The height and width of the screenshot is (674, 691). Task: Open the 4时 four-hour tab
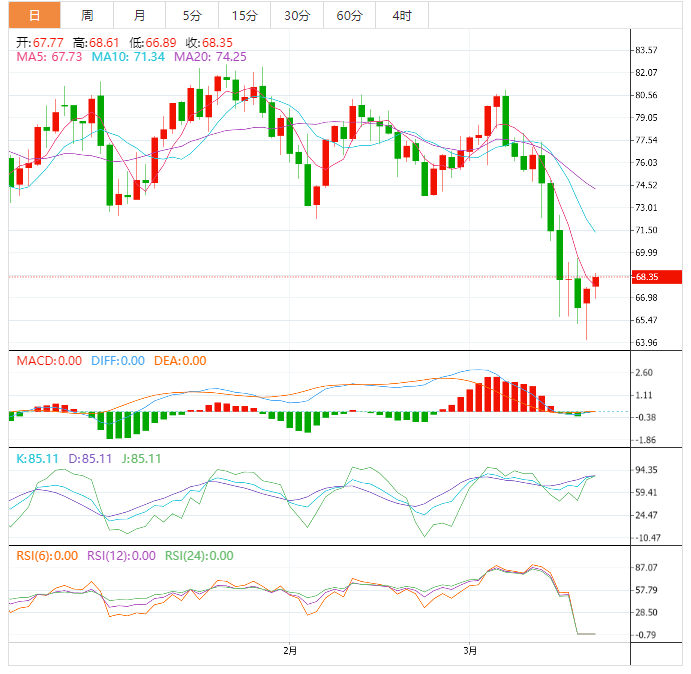tap(401, 15)
